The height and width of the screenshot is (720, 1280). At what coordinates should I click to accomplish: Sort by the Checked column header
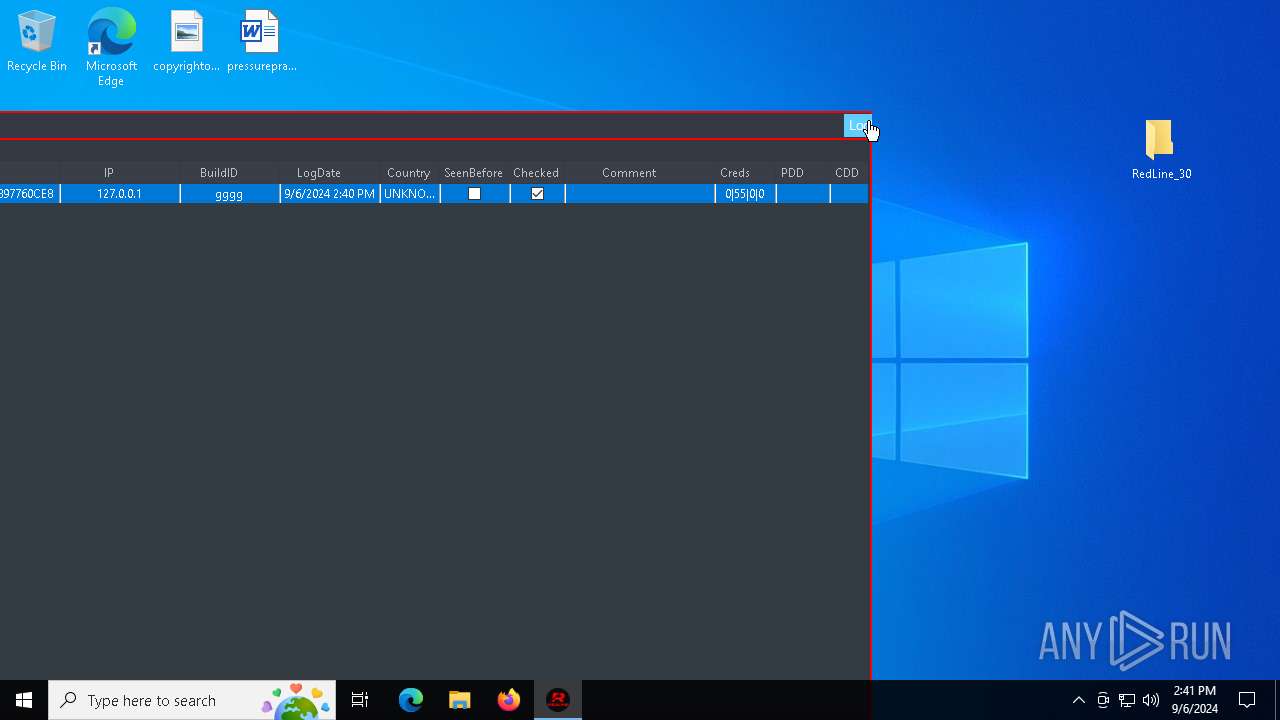point(536,173)
